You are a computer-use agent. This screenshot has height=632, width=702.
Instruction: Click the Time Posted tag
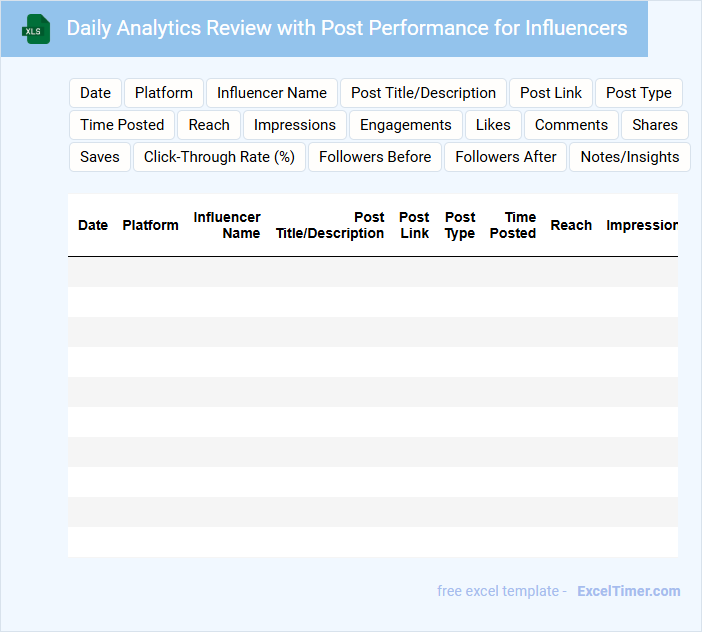click(122, 125)
